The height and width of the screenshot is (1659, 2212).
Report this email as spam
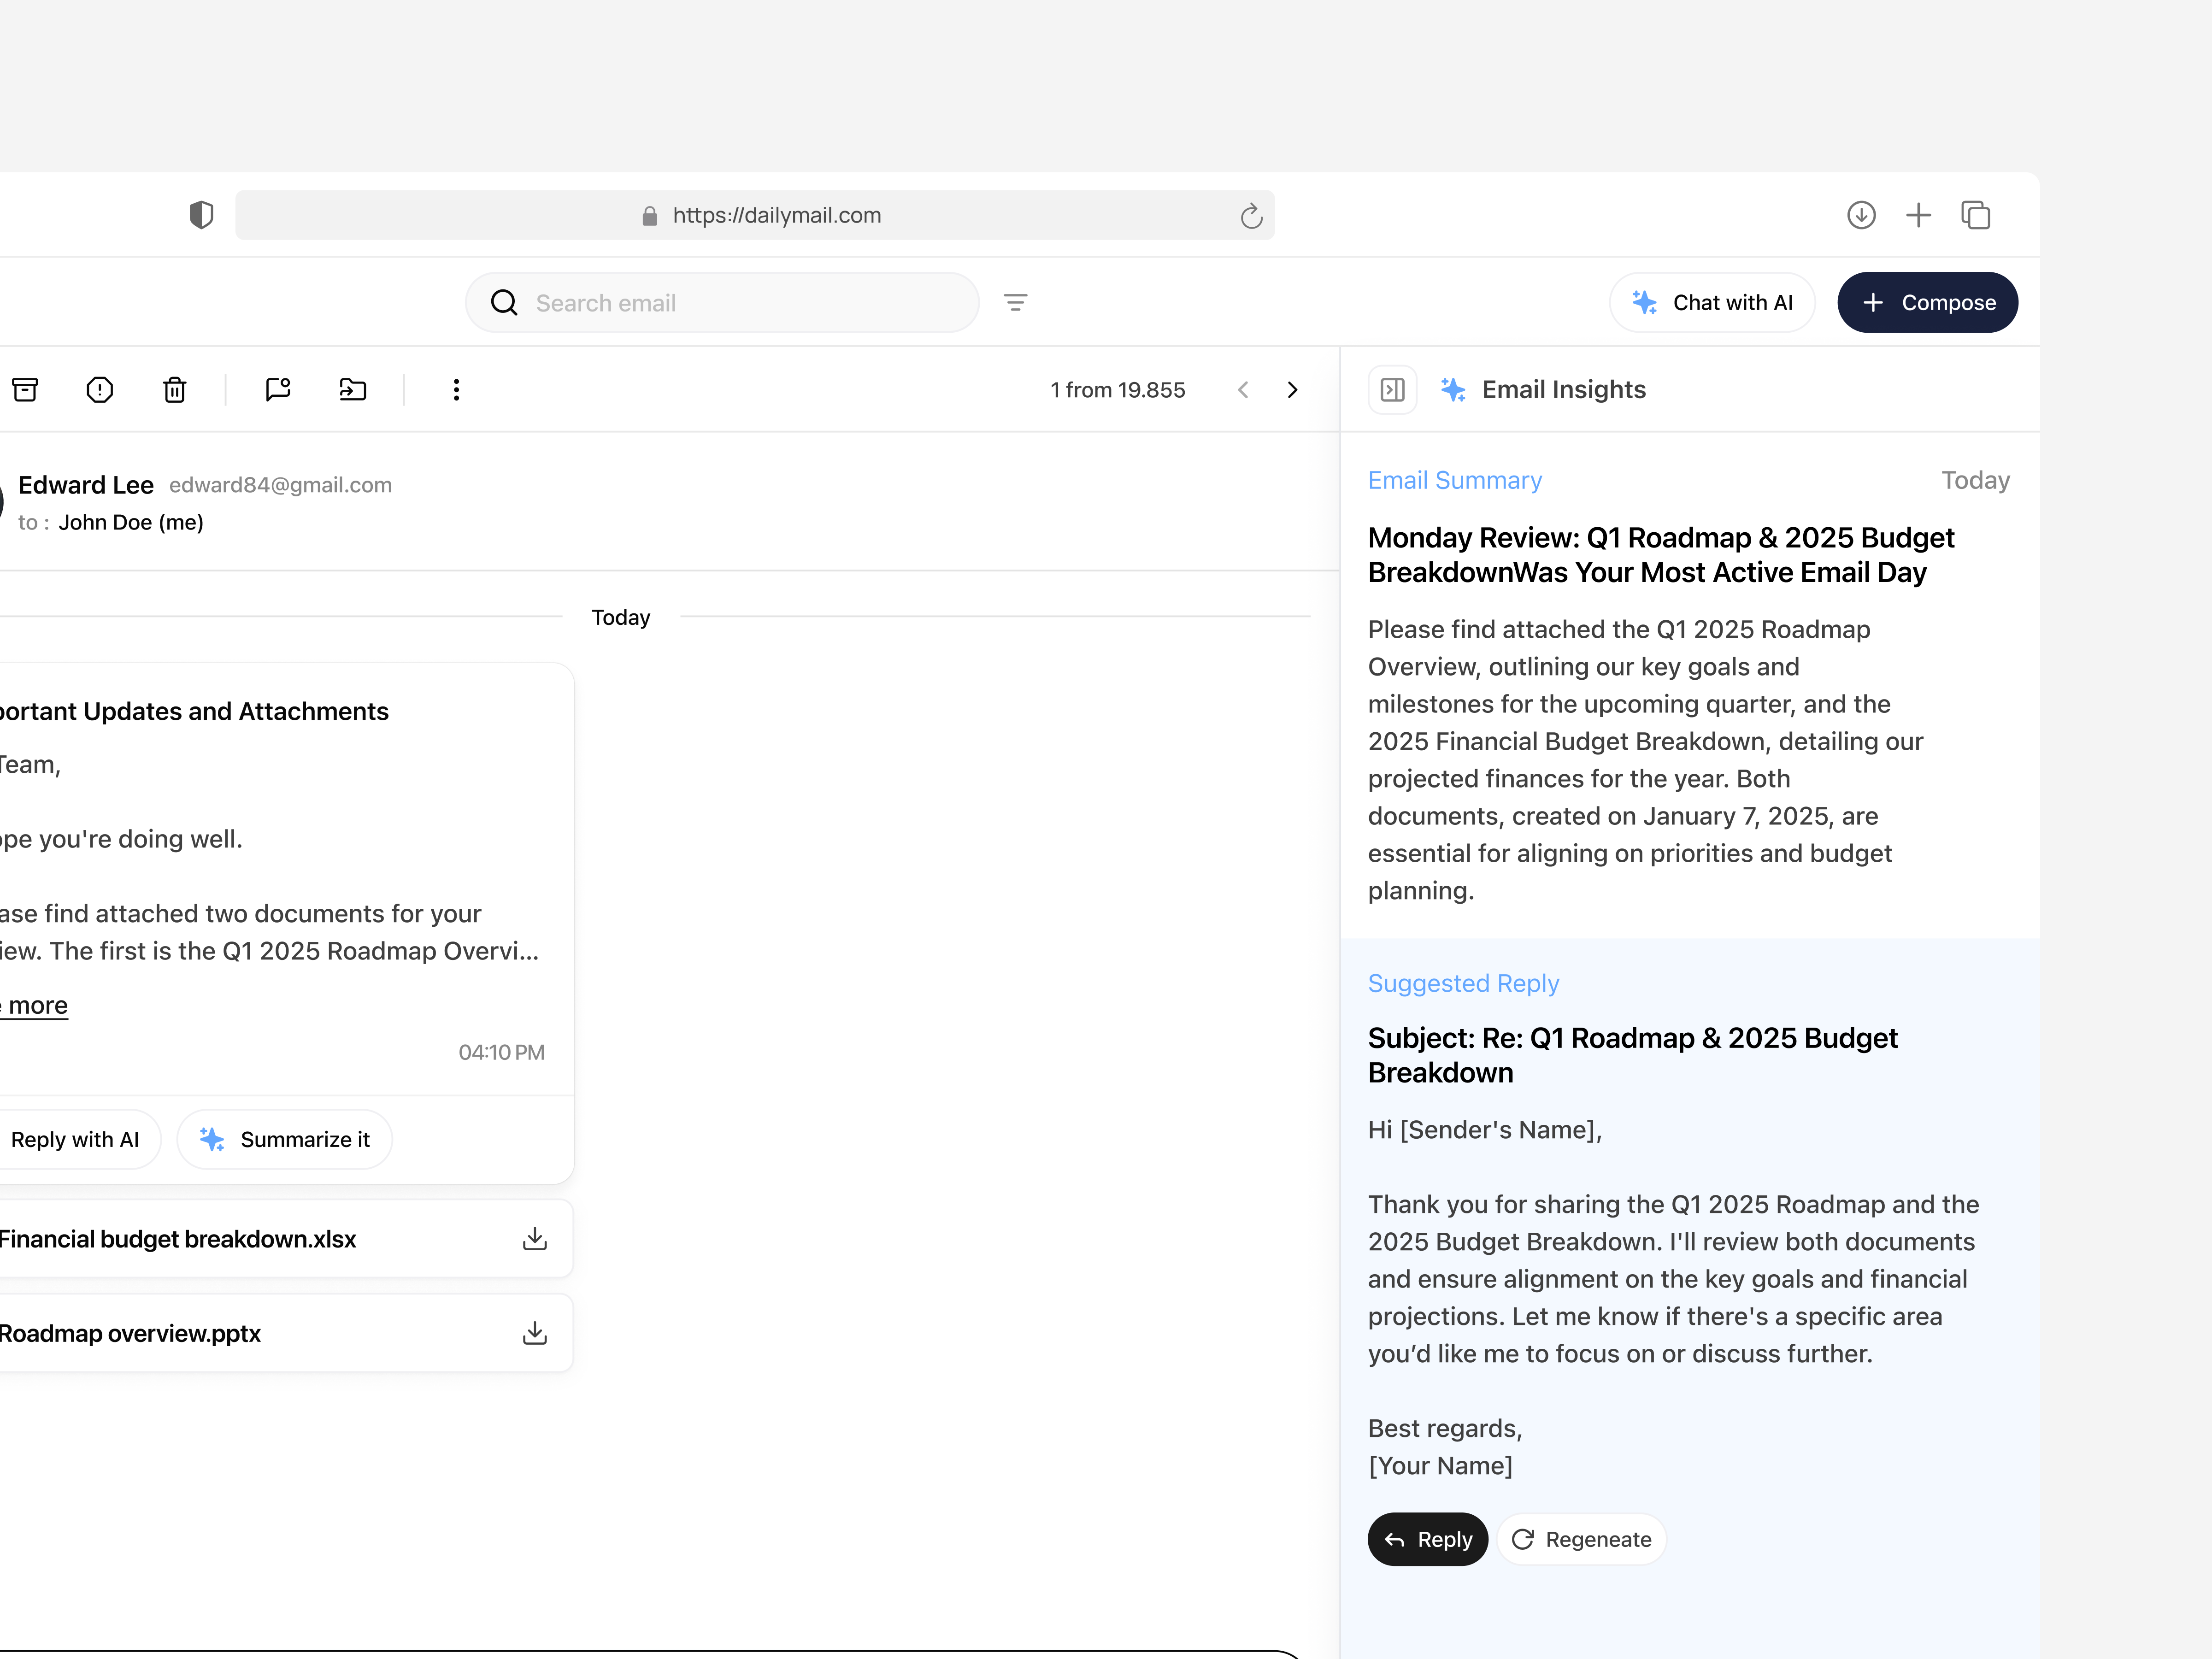tap(100, 390)
